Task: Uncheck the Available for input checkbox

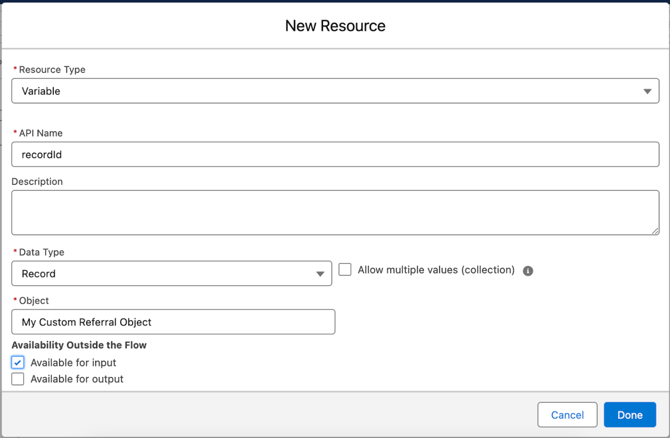Action: 18,362
